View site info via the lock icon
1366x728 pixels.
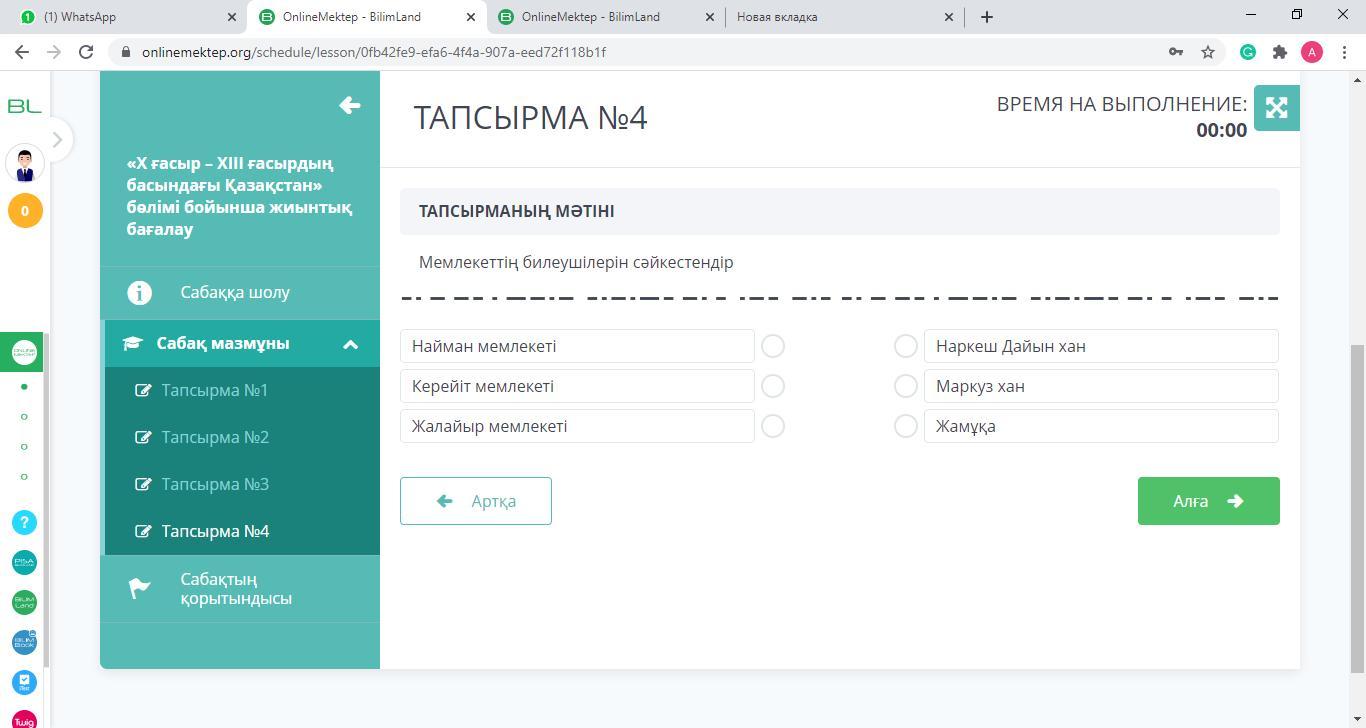click(x=125, y=52)
